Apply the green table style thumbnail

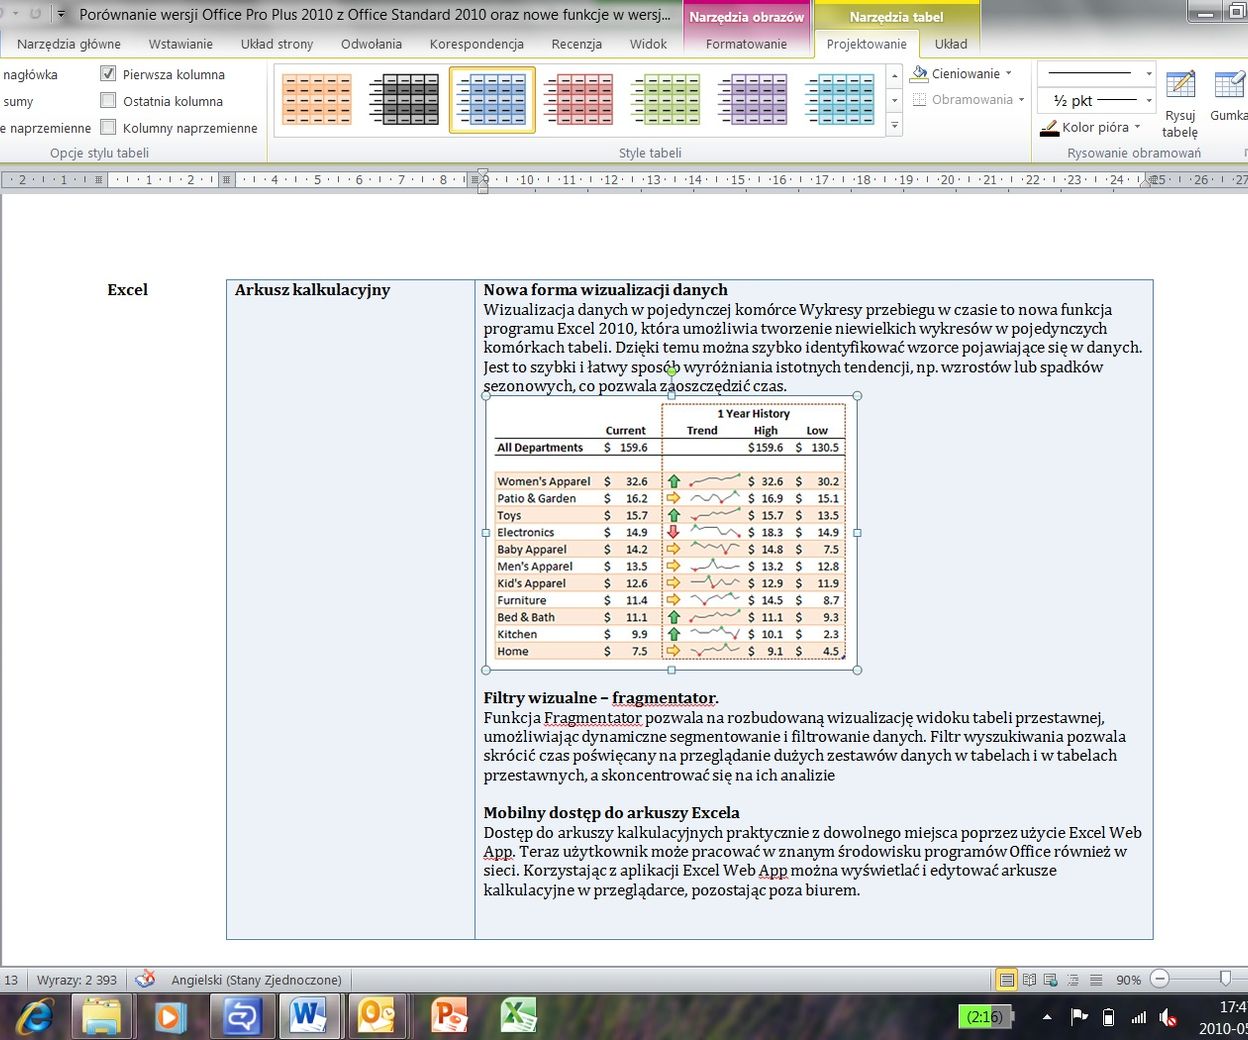(x=666, y=100)
